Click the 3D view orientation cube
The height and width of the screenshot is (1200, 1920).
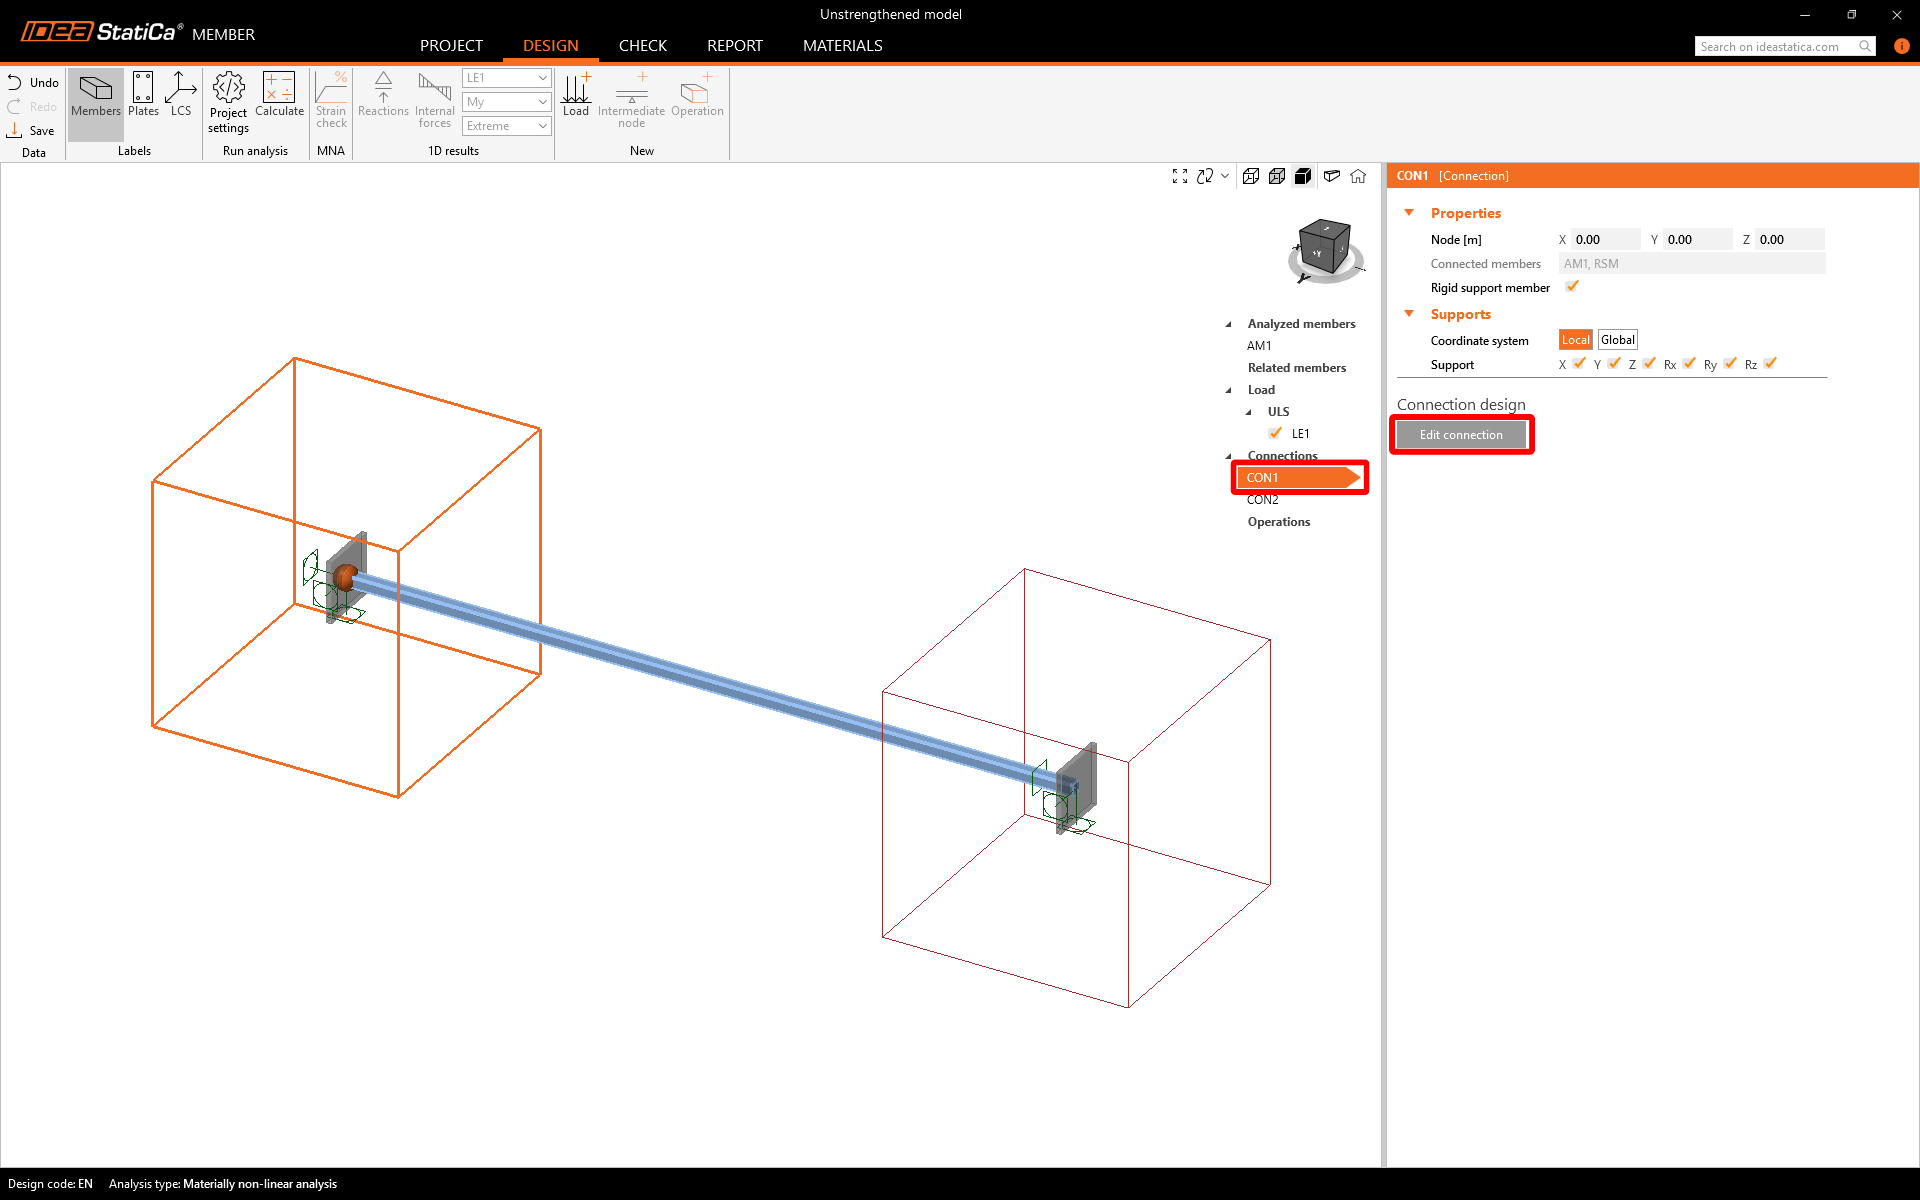tap(1325, 247)
